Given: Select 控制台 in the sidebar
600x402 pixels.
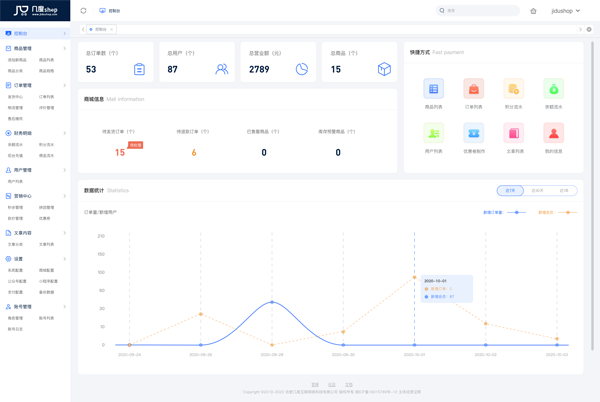Looking at the screenshot, I should point(35,33).
